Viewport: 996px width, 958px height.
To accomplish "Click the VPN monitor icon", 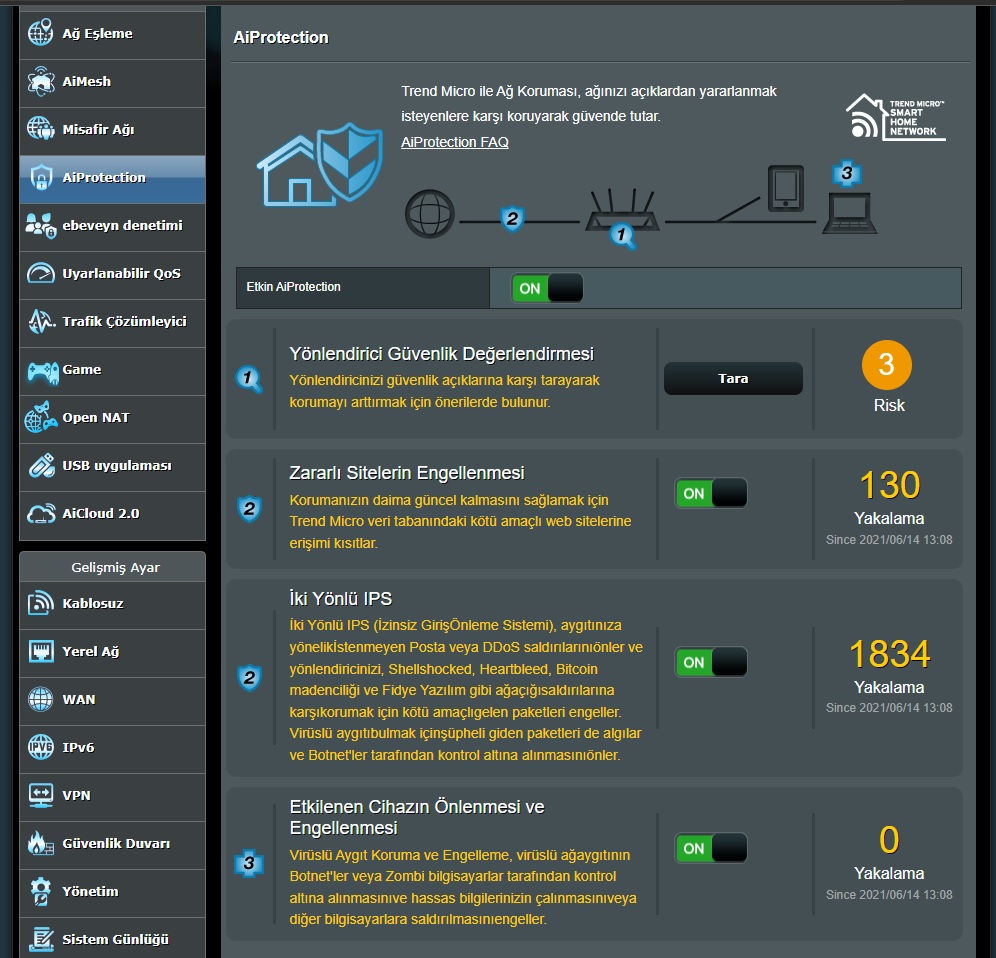I will (41, 795).
